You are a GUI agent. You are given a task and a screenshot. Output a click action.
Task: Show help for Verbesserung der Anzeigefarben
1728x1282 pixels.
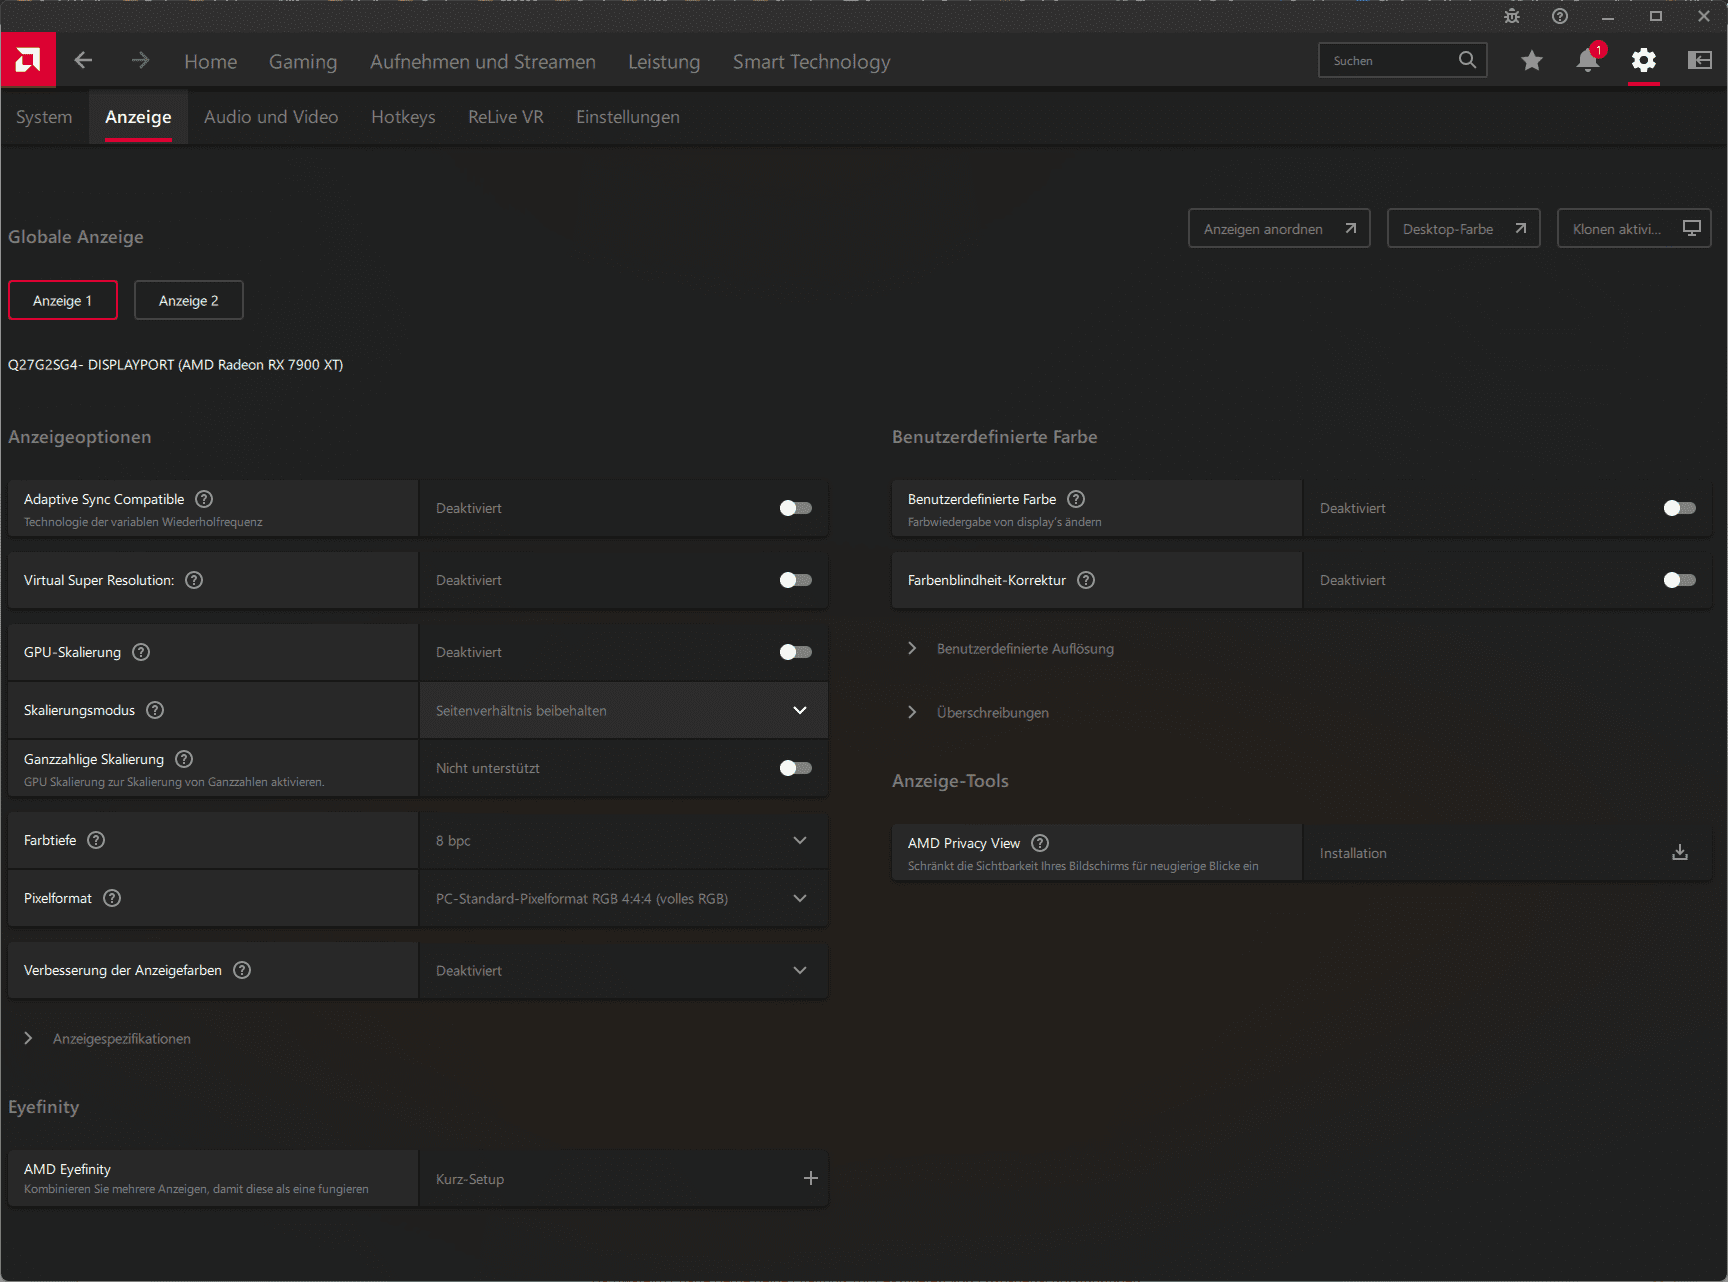click(242, 970)
